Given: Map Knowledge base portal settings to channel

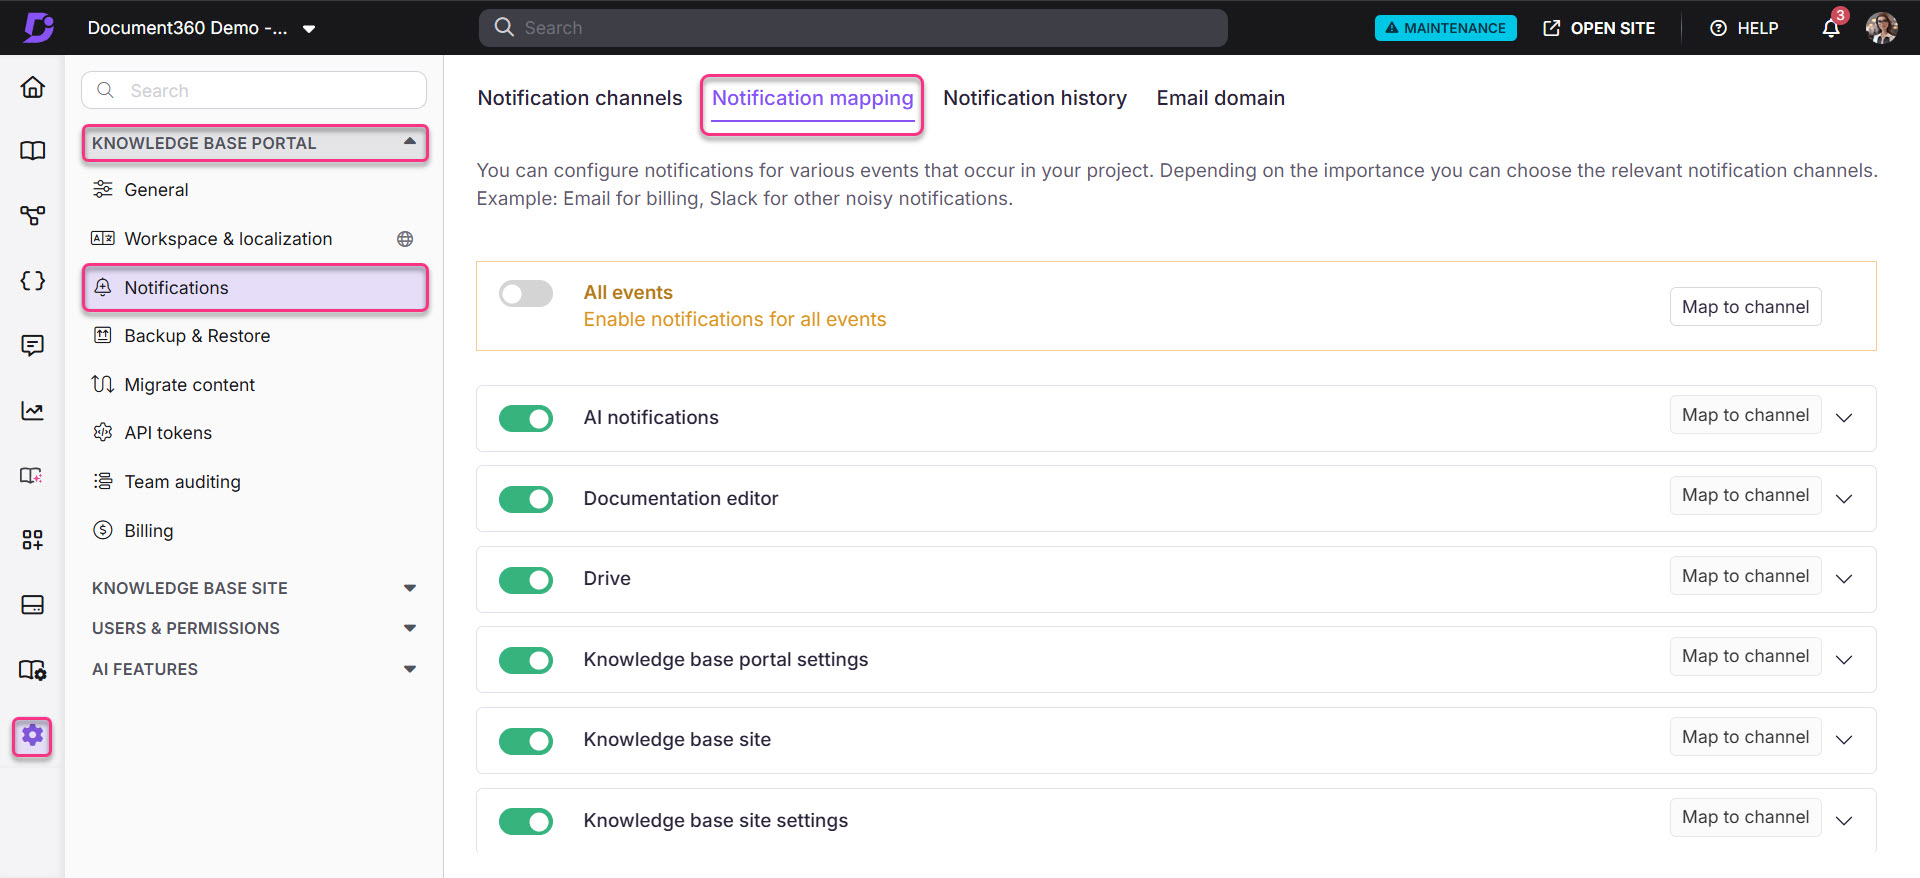Looking at the screenshot, I should (x=1745, y=656).
